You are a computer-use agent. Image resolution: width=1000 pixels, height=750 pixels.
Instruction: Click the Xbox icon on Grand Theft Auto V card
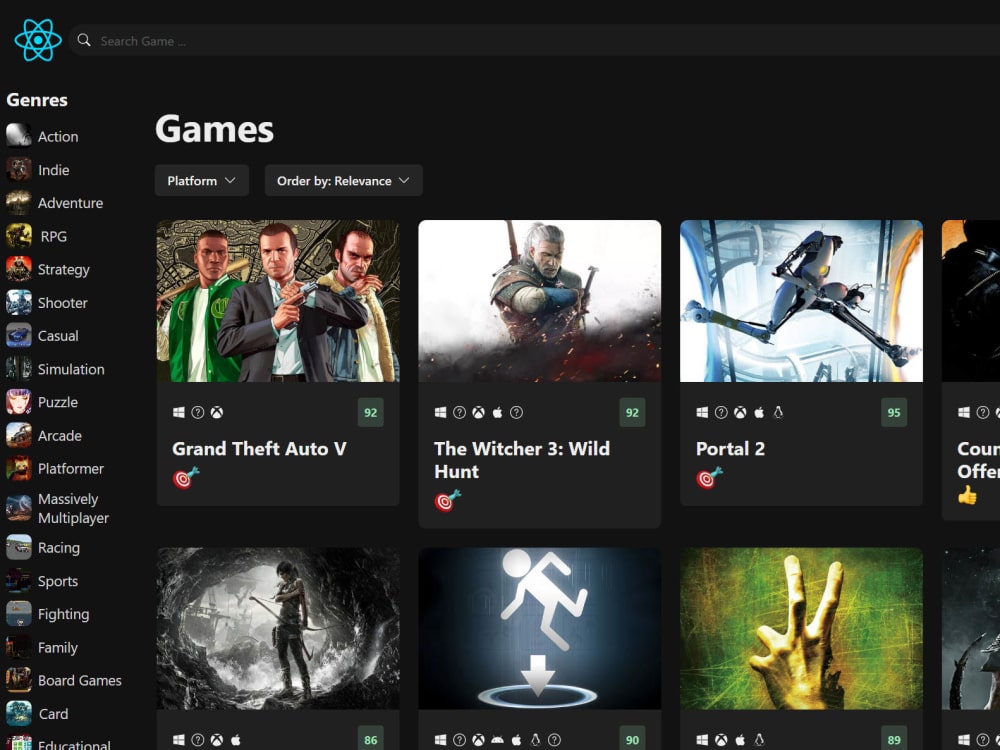(x=217, y=413)
